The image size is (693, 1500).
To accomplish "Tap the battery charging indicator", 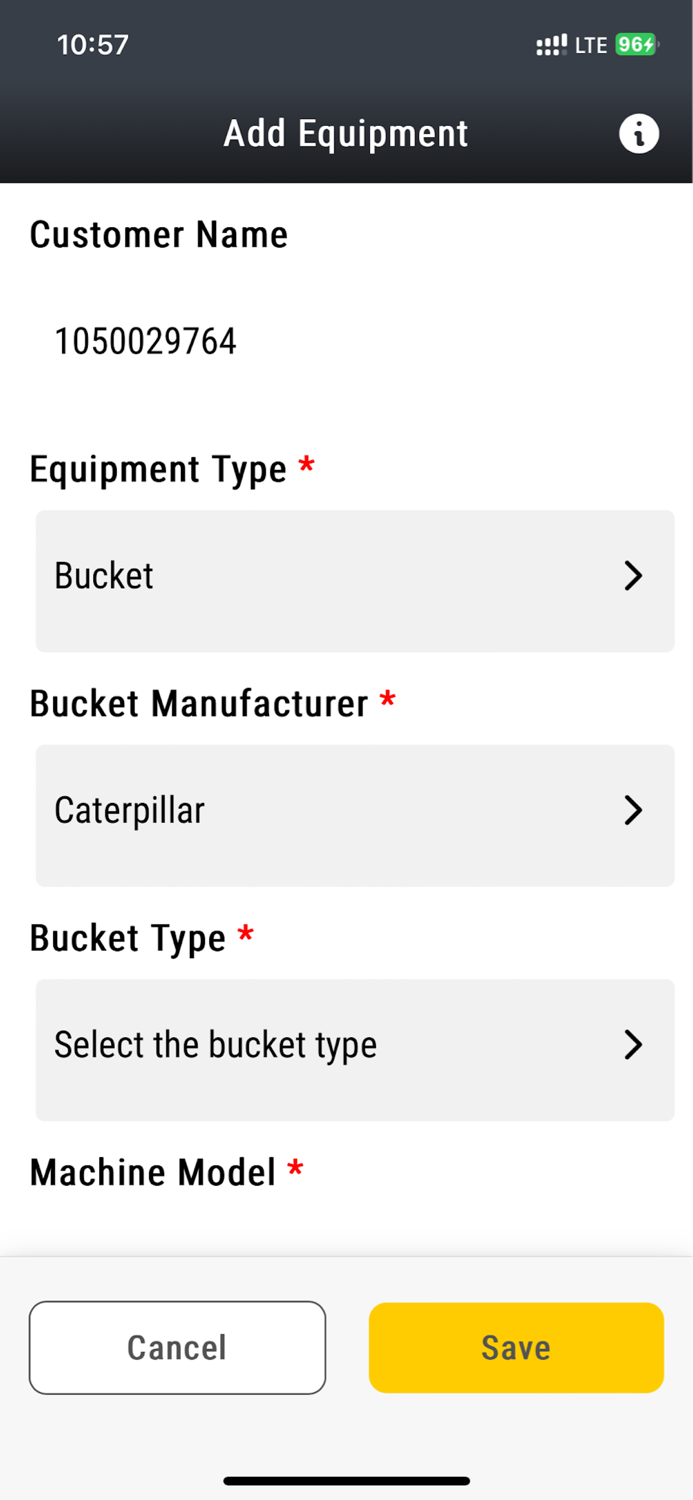I will [x=637, y=44].
